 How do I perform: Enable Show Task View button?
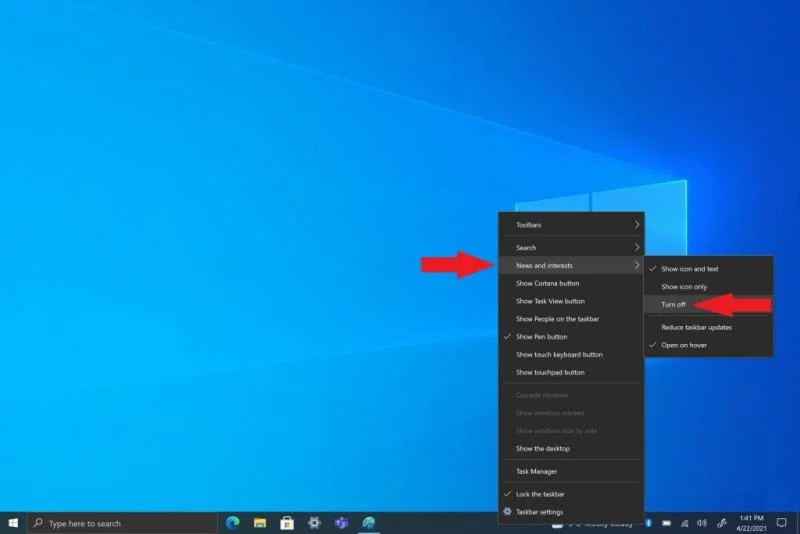pos(571,301)
